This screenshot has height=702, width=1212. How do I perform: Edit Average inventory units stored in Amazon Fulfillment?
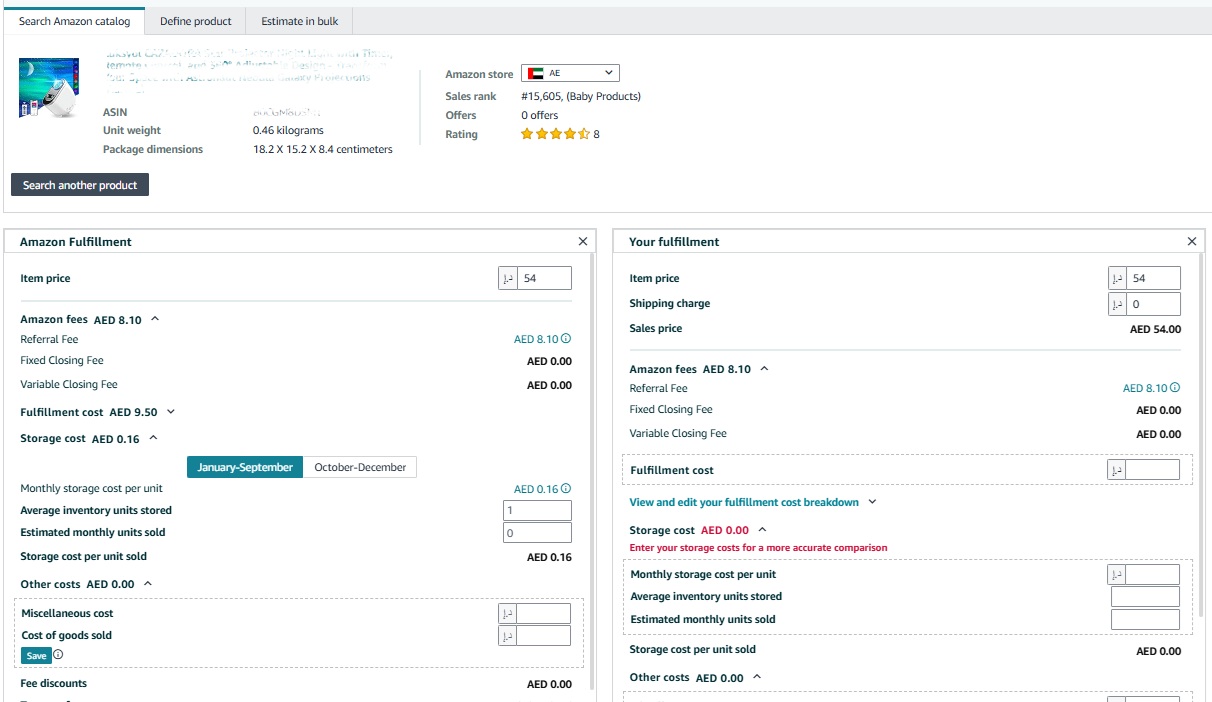(537, 510)
